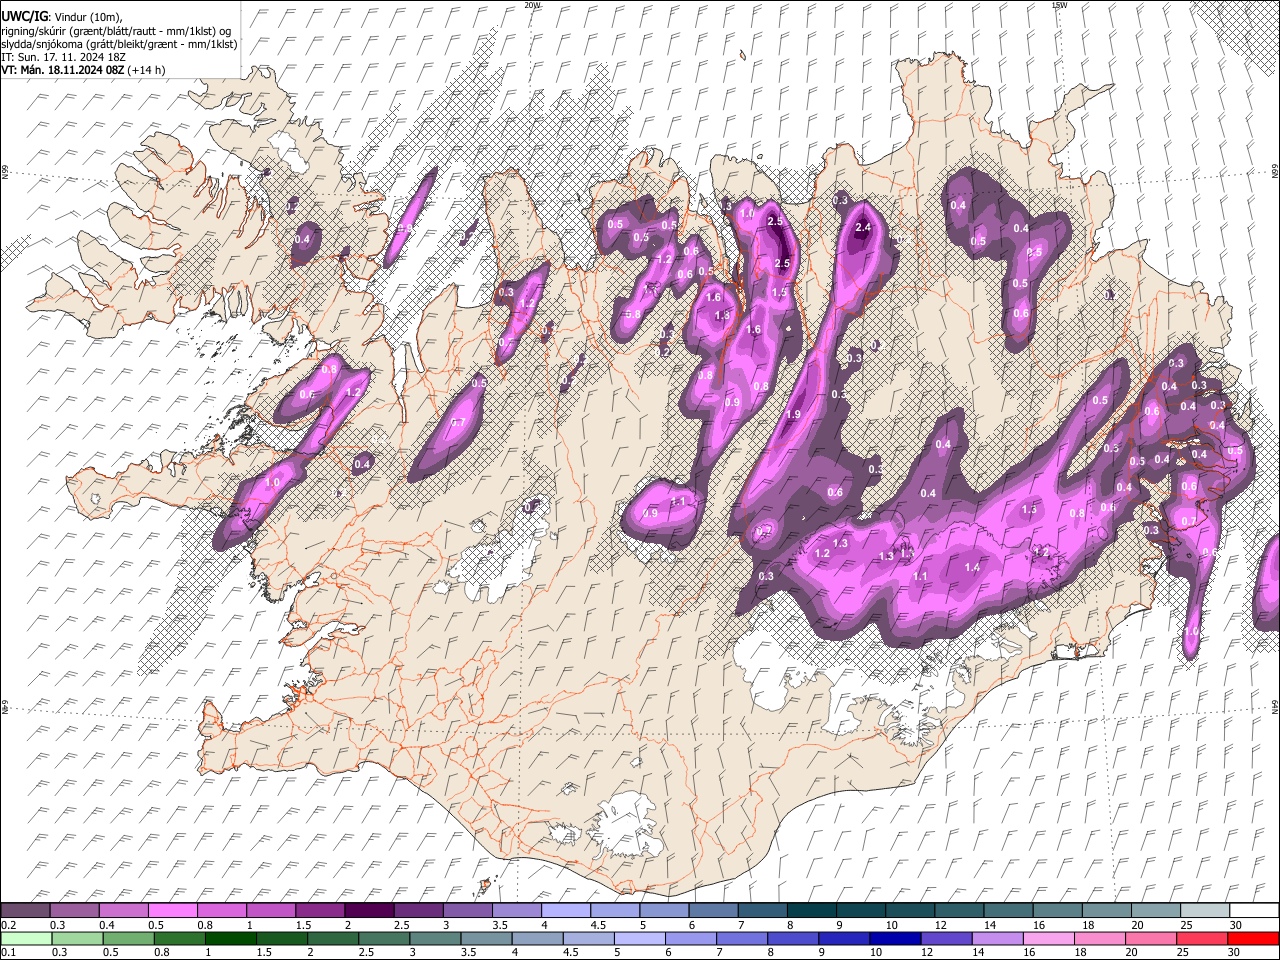Click the '15W' longitude label at the top
This screenshot has width=1280, height=960.
(1058, 5)
